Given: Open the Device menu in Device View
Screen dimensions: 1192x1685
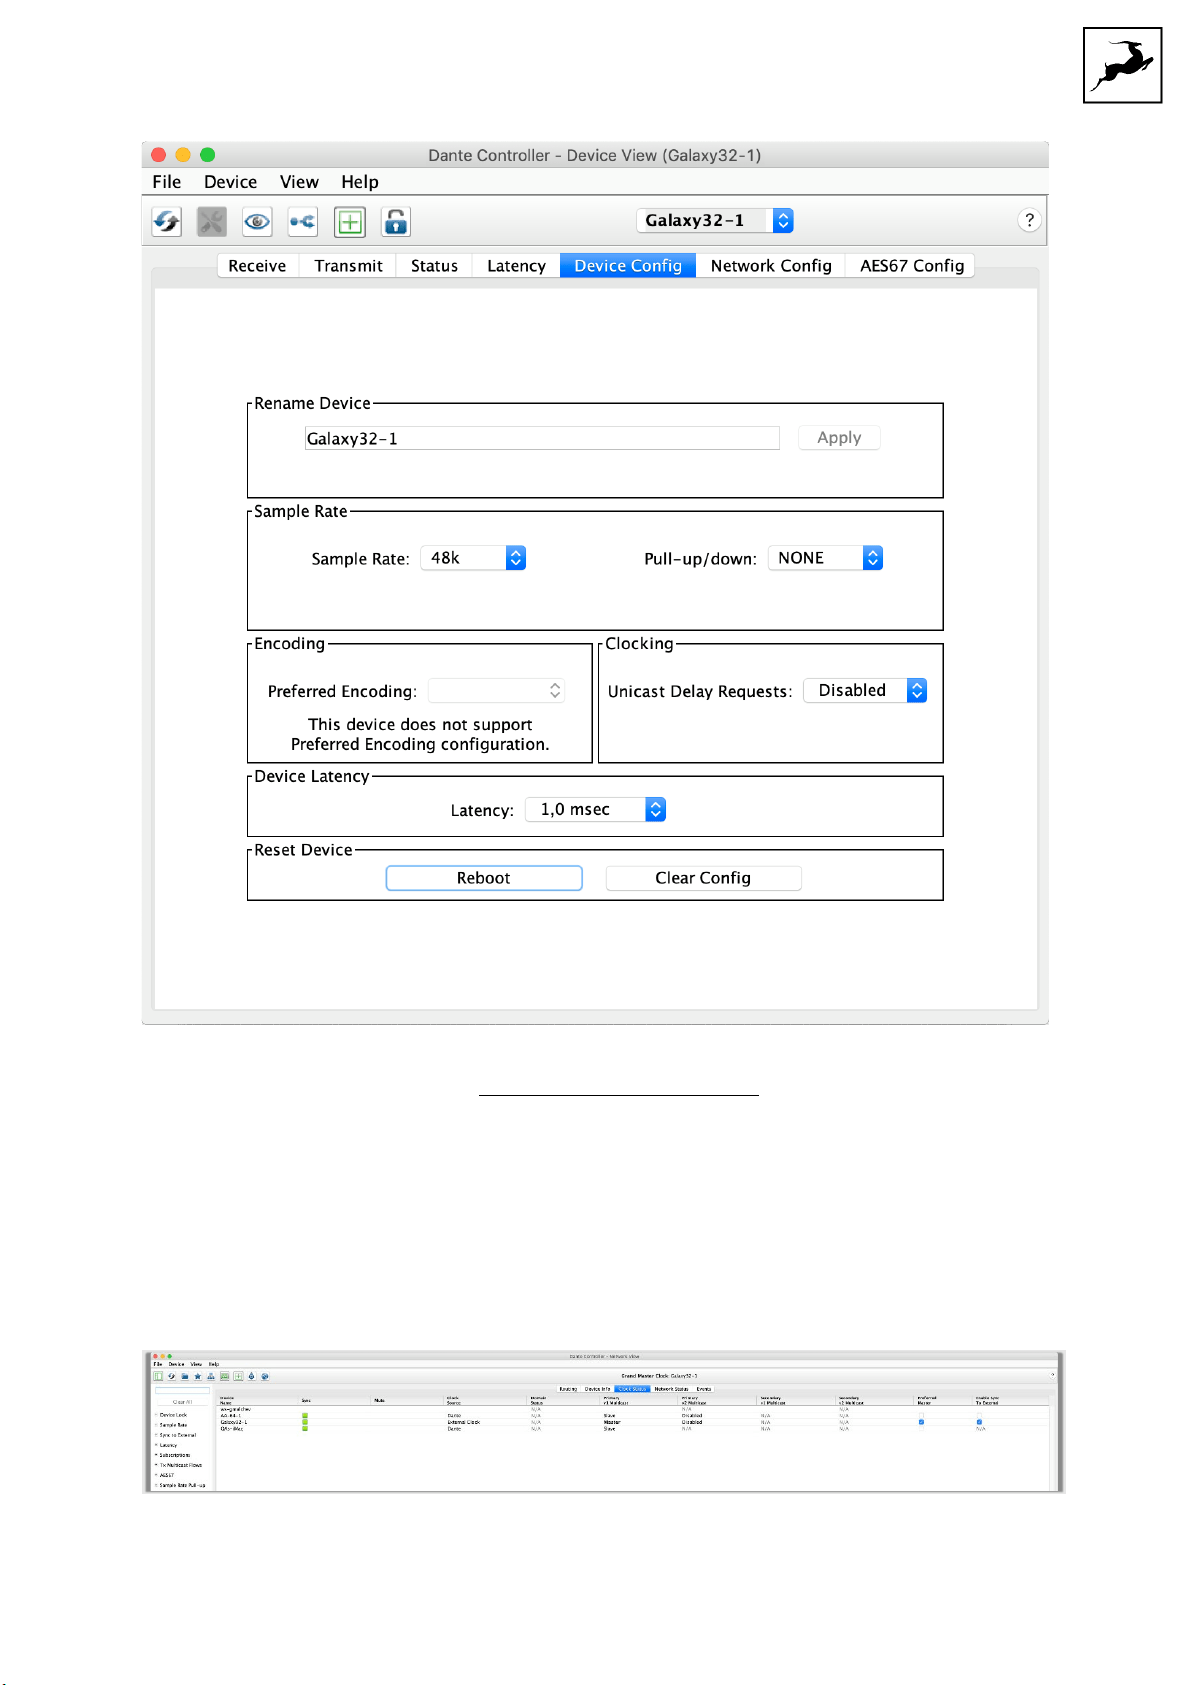Looking at the screenshot, I should coord(231,182).
